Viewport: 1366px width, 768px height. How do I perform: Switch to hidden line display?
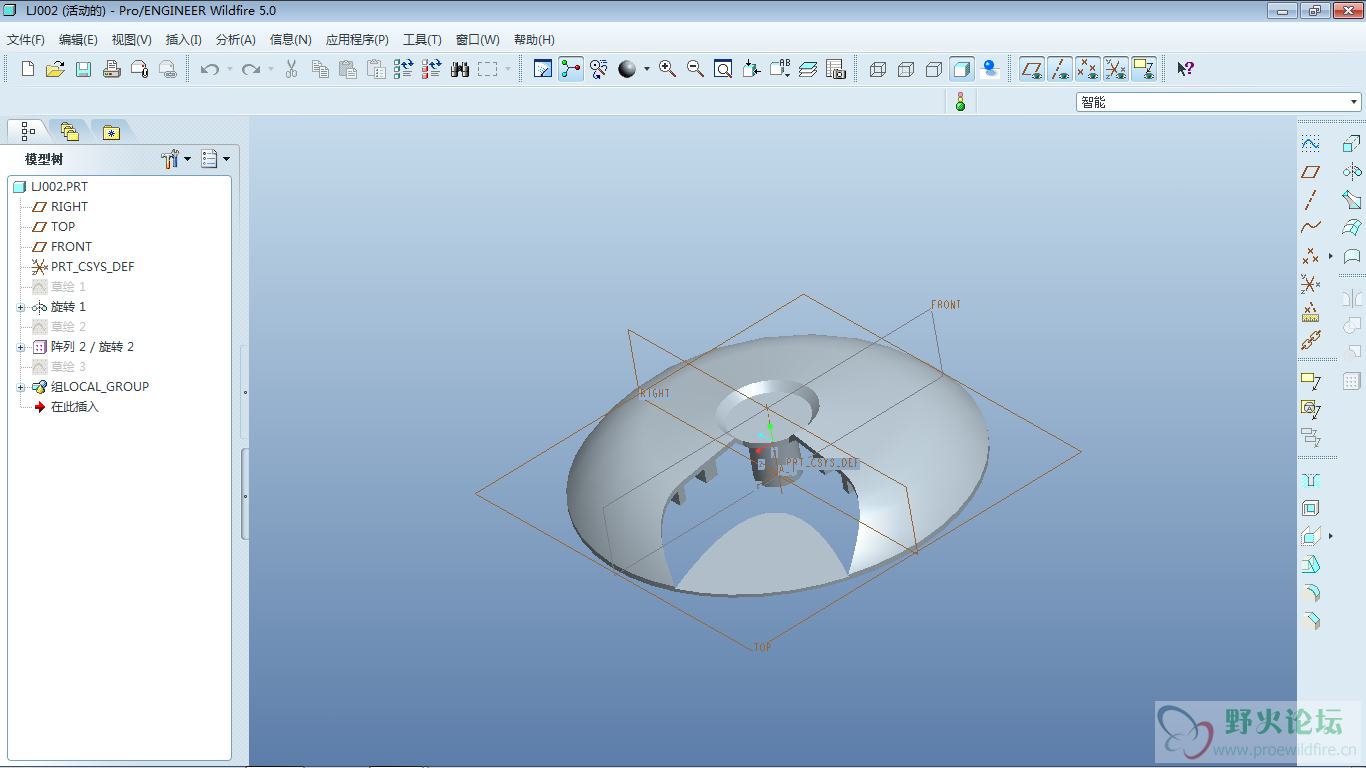tap(906, 69)
